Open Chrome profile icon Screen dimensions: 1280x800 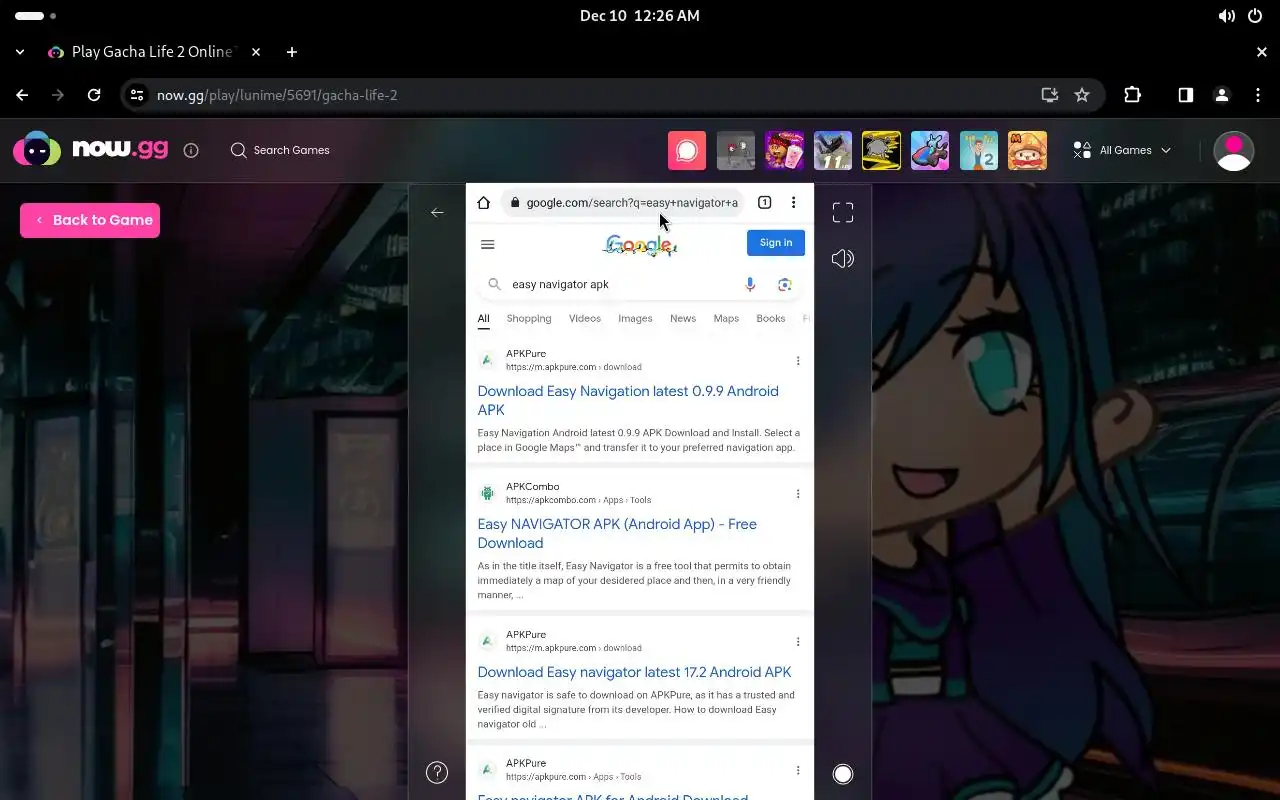tap(1221, 95)
